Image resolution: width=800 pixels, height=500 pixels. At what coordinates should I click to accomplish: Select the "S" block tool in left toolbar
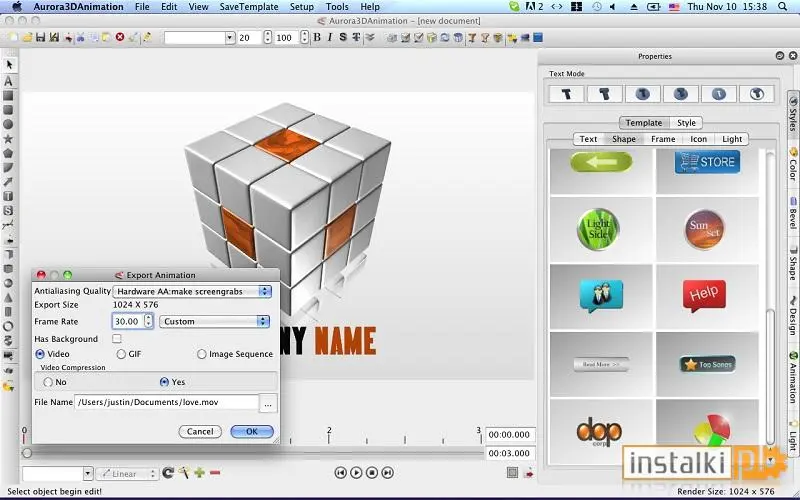coord(9,211)
